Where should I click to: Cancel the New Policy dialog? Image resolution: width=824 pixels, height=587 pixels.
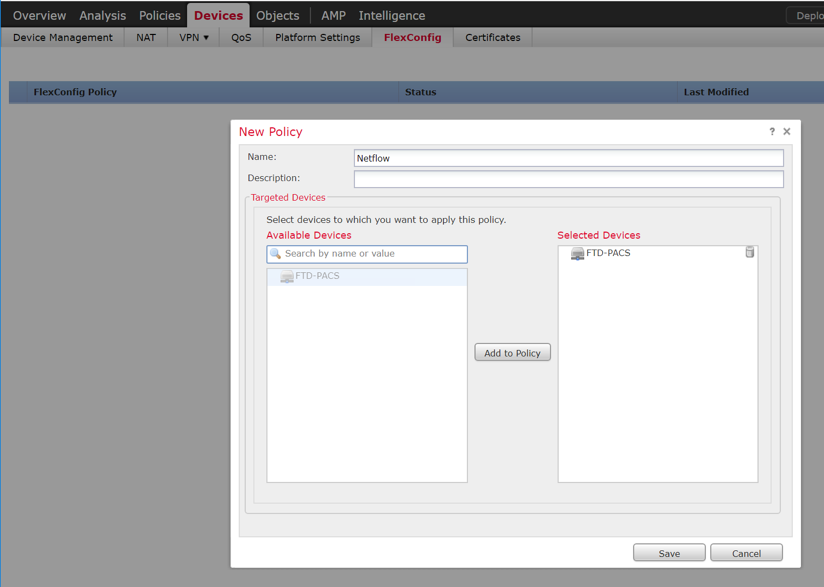tap(746, 552)
